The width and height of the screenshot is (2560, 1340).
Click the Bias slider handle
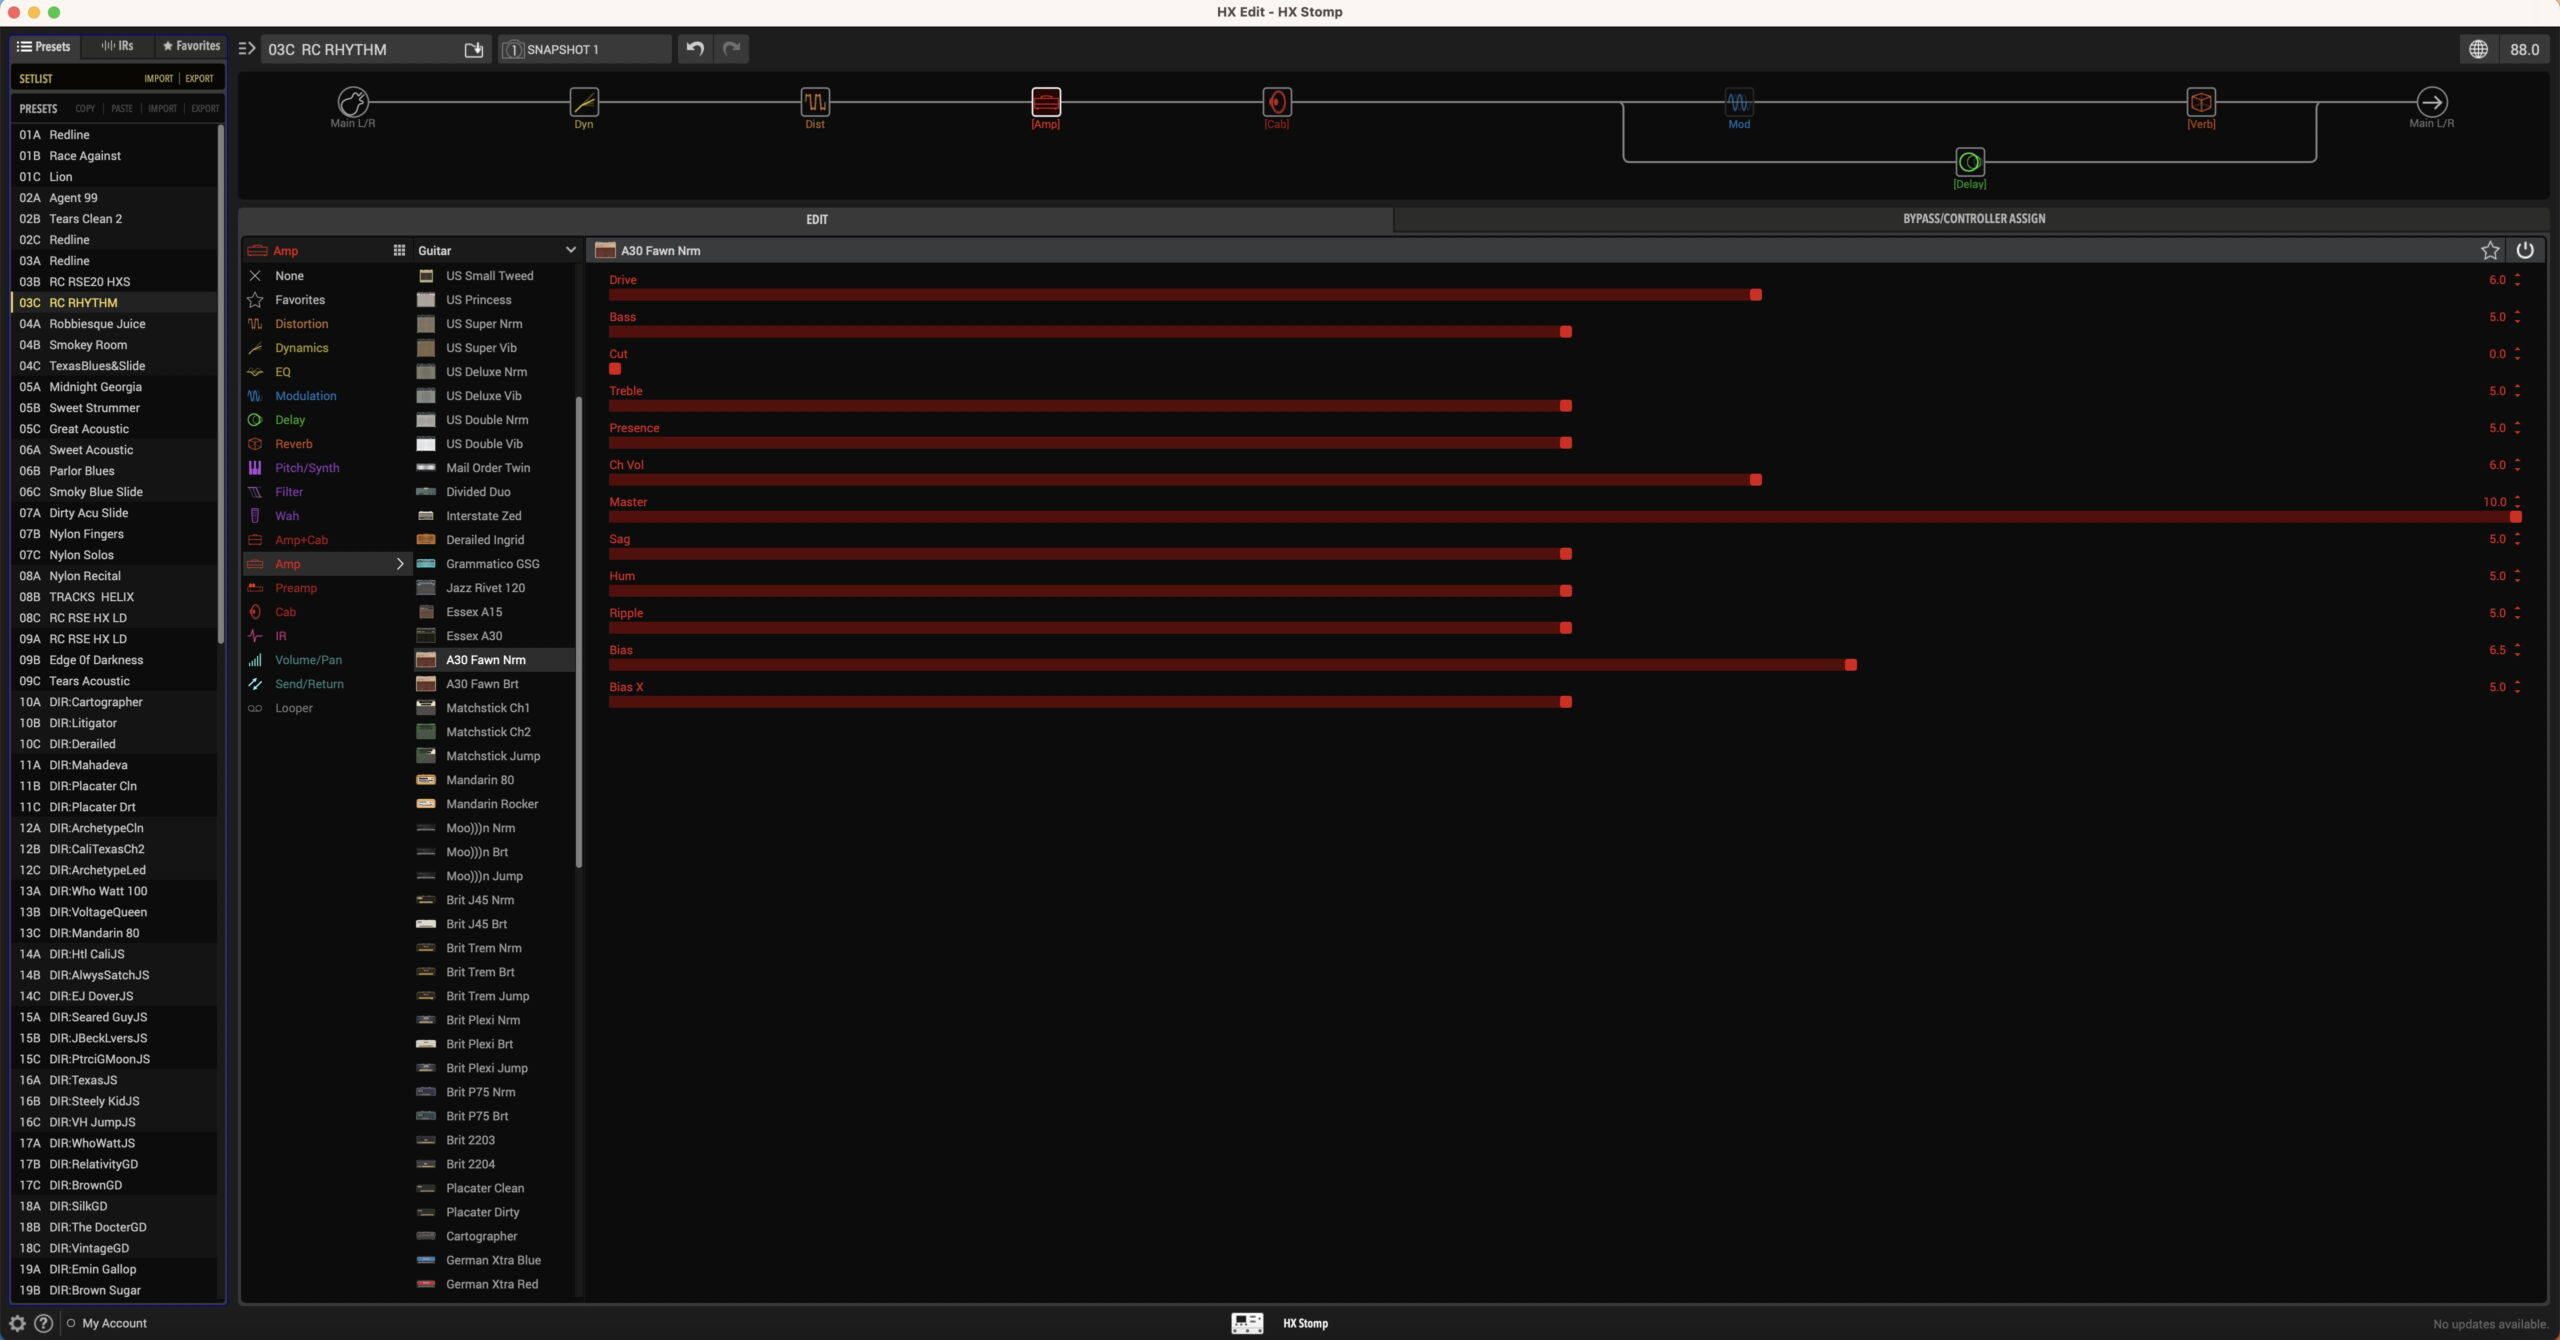1850,665
